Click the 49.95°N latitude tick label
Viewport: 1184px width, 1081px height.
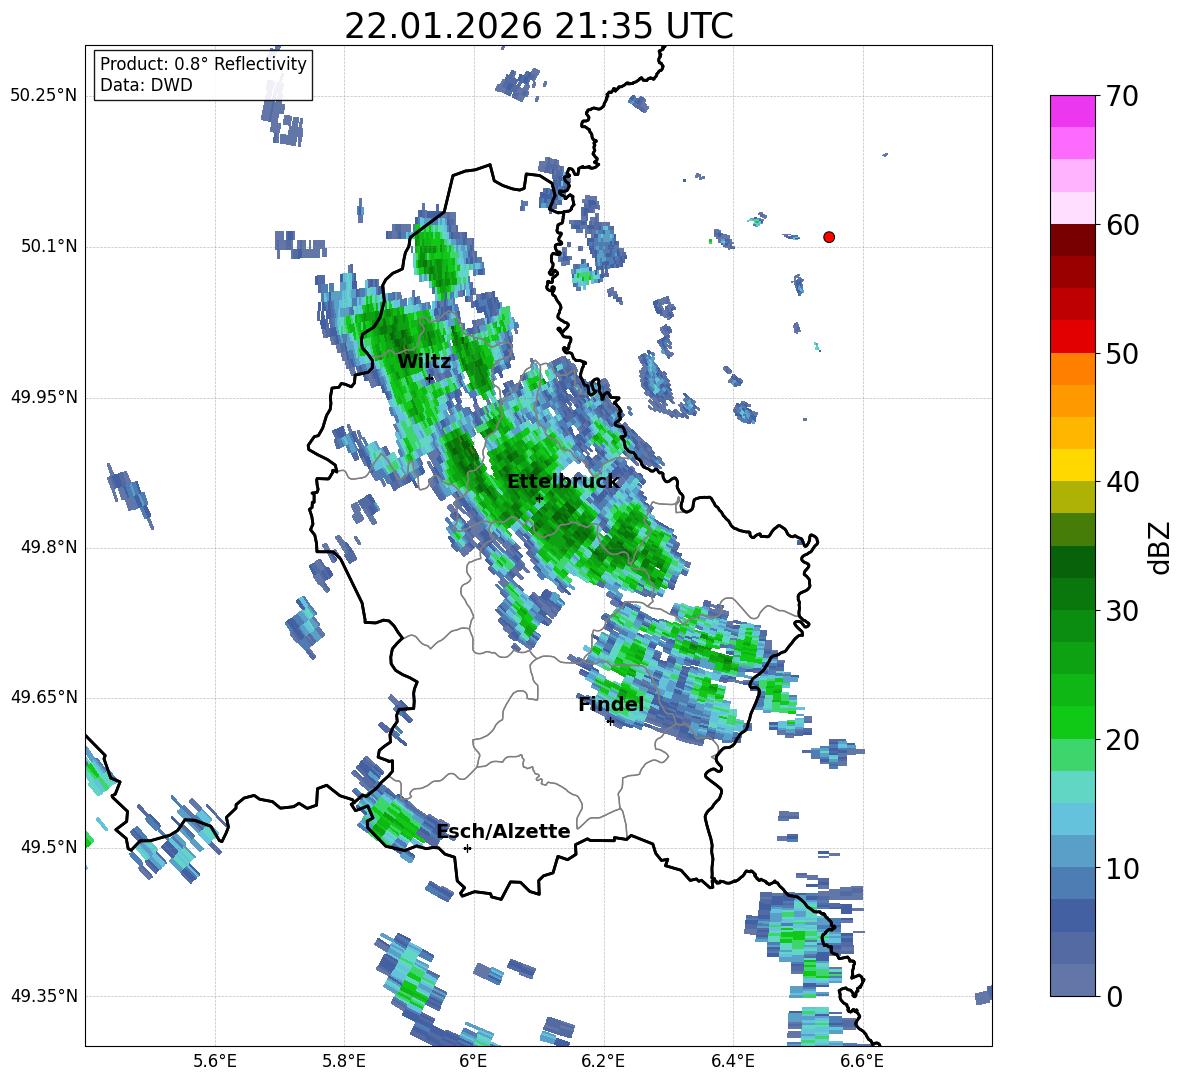(x=44, y=397)
